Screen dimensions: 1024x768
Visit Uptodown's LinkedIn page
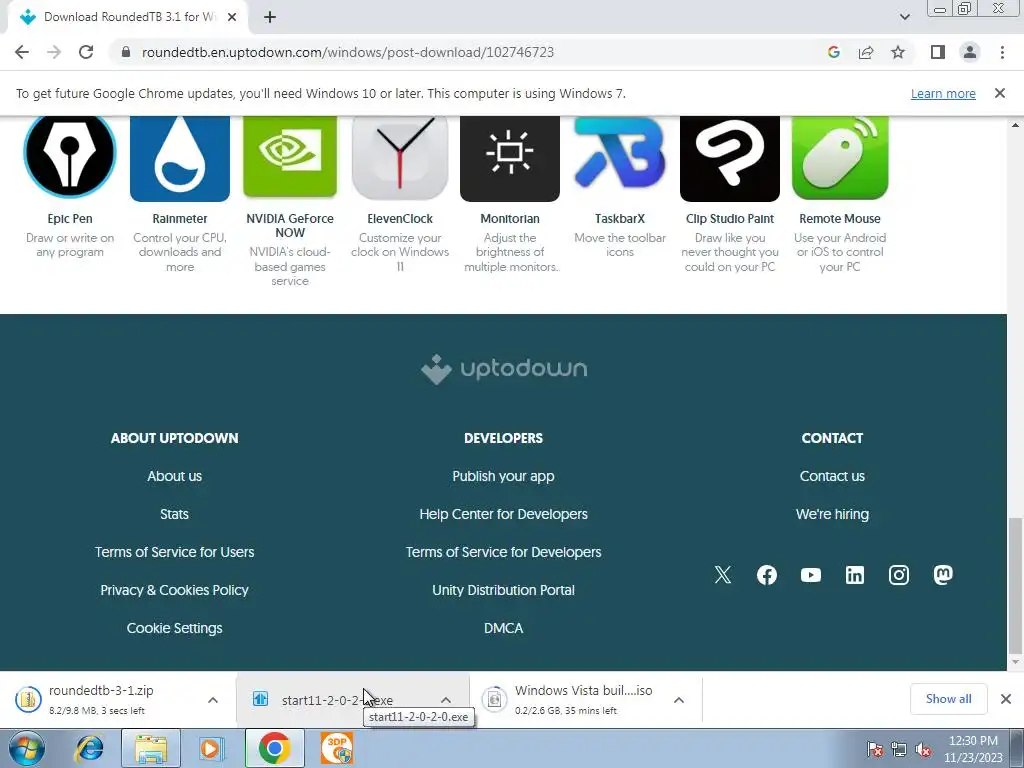855,575
